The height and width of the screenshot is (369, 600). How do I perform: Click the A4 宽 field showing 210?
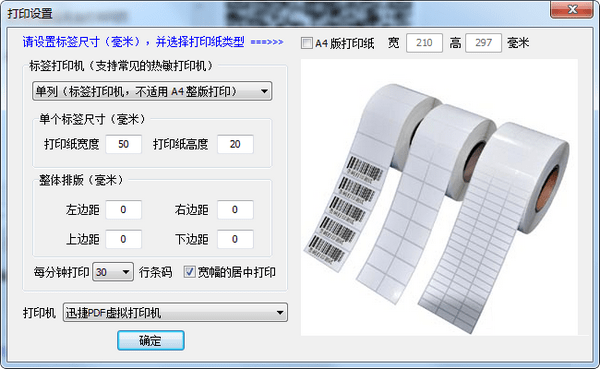(424, 43)
